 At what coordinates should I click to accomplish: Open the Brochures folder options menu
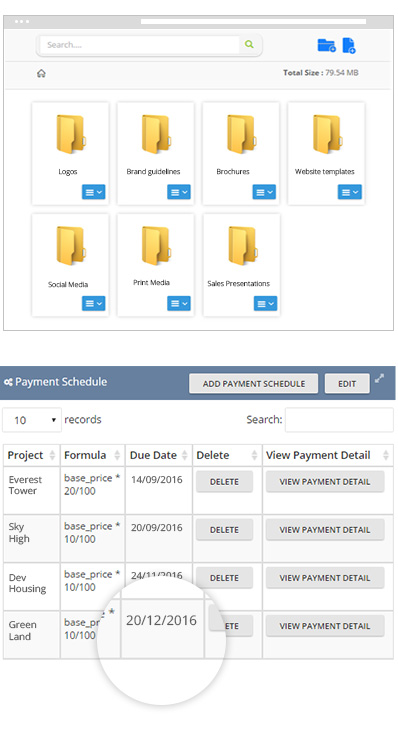[264, 192]
